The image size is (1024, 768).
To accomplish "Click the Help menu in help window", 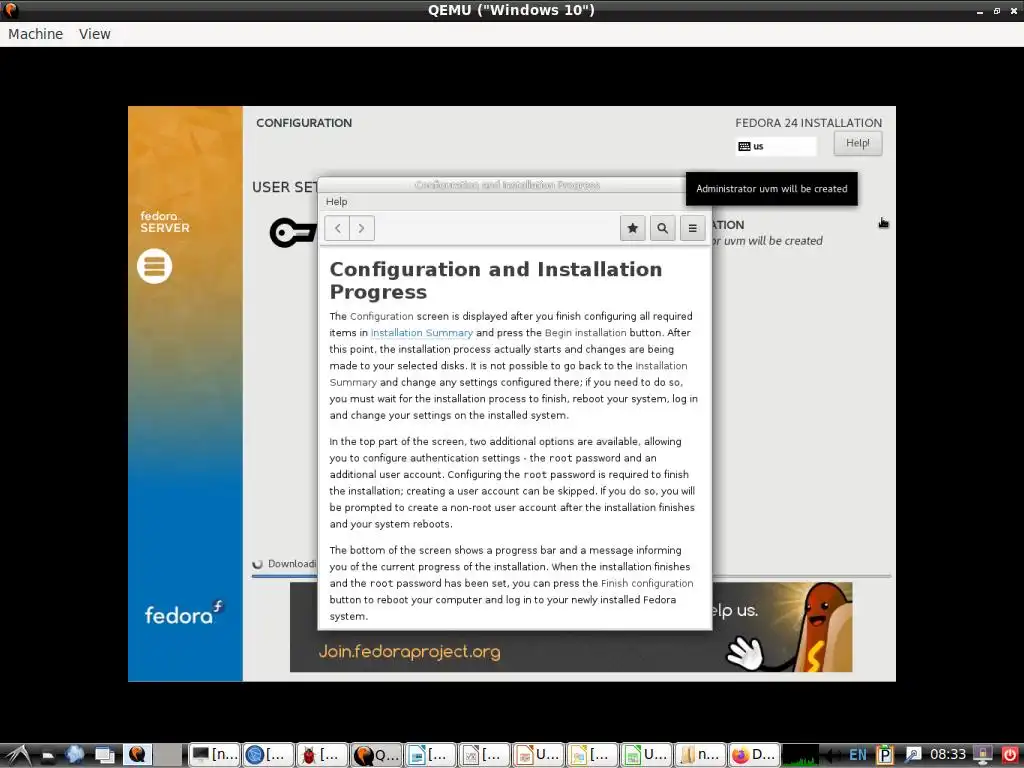I will (x=336, y=202).
